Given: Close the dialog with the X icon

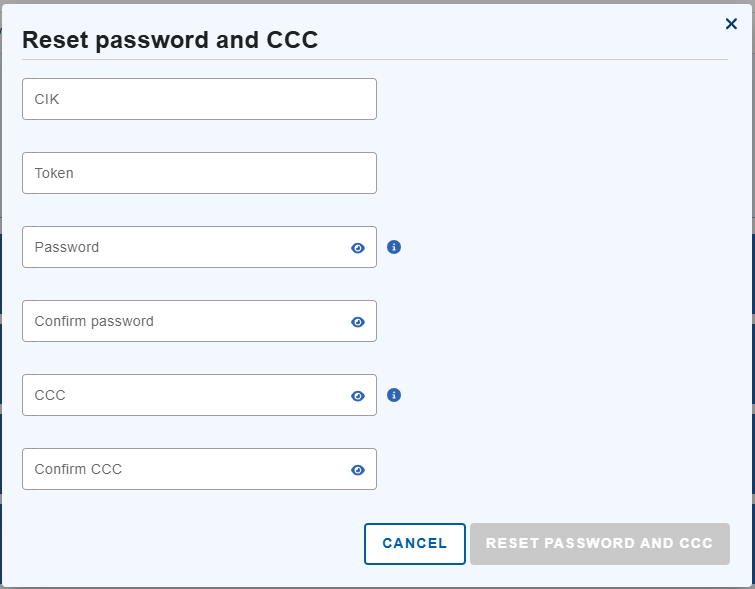Looking at the screenshot, I should pos(731,24).
